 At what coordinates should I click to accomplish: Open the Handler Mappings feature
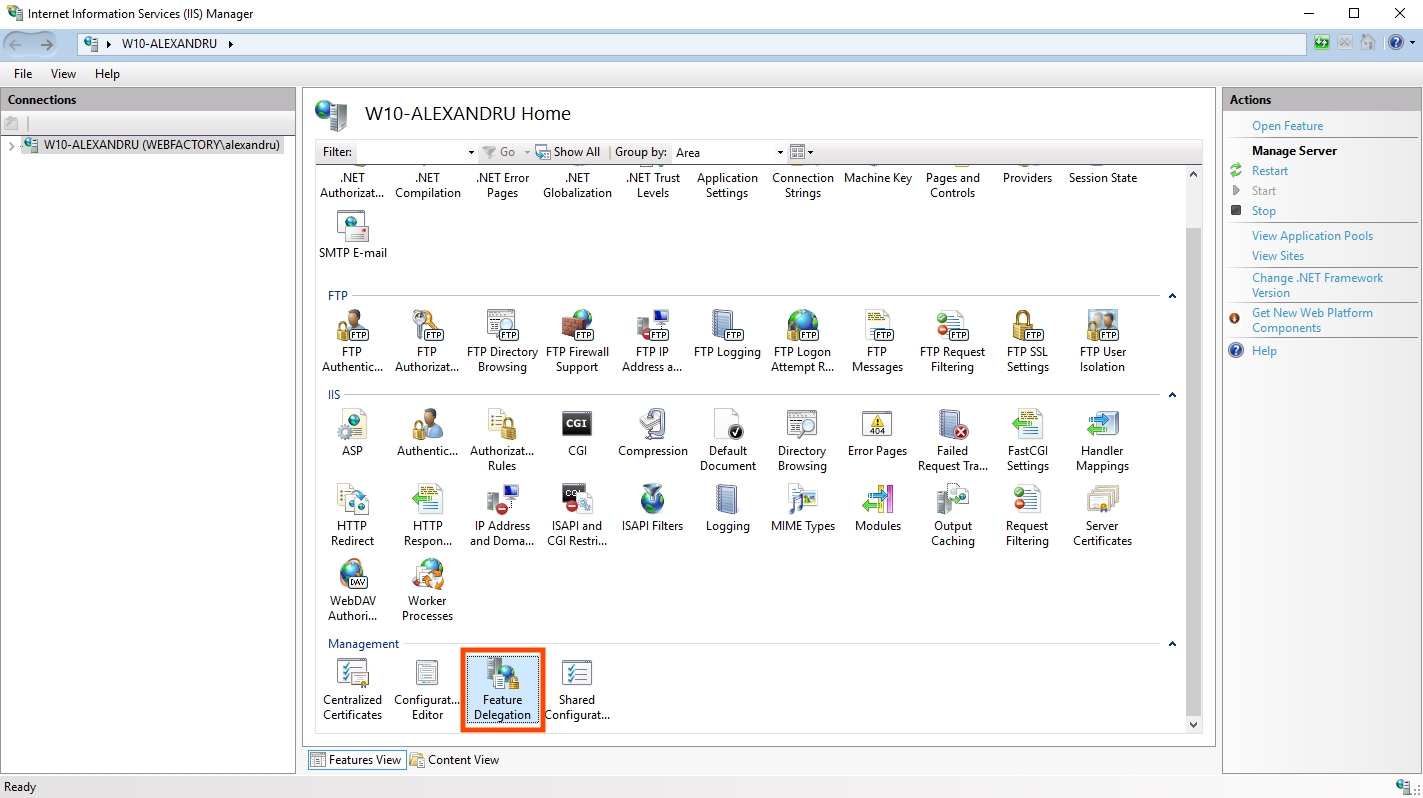pos(1102,440)
